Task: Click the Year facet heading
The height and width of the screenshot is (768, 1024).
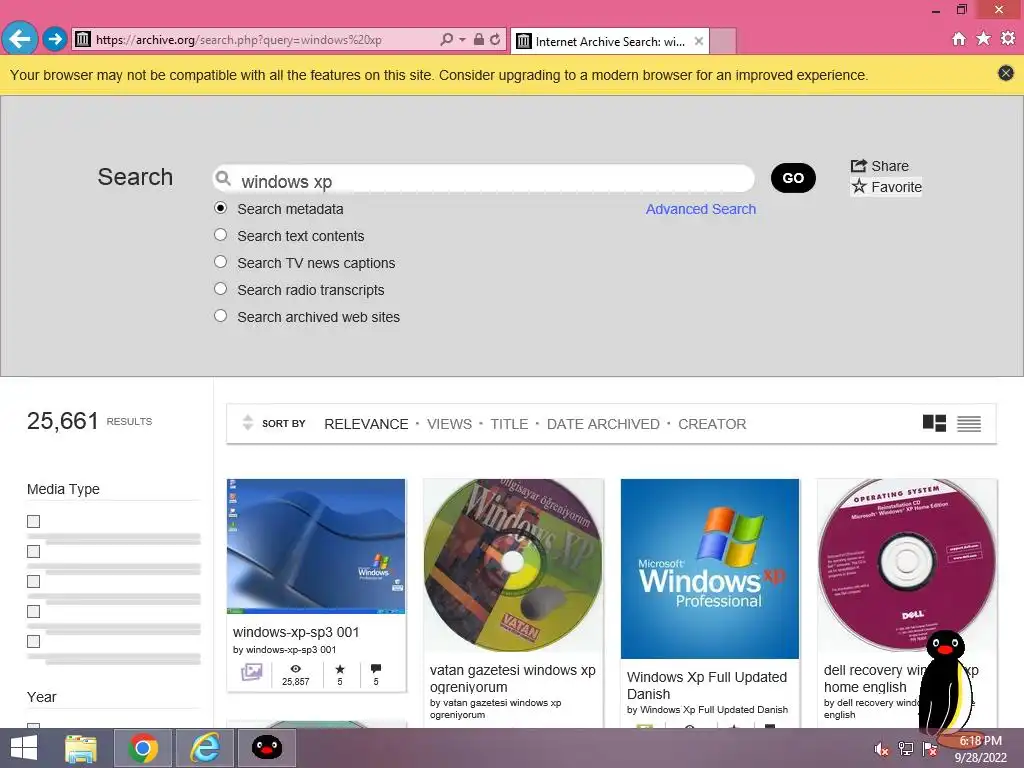Action: tap(42, 697)
